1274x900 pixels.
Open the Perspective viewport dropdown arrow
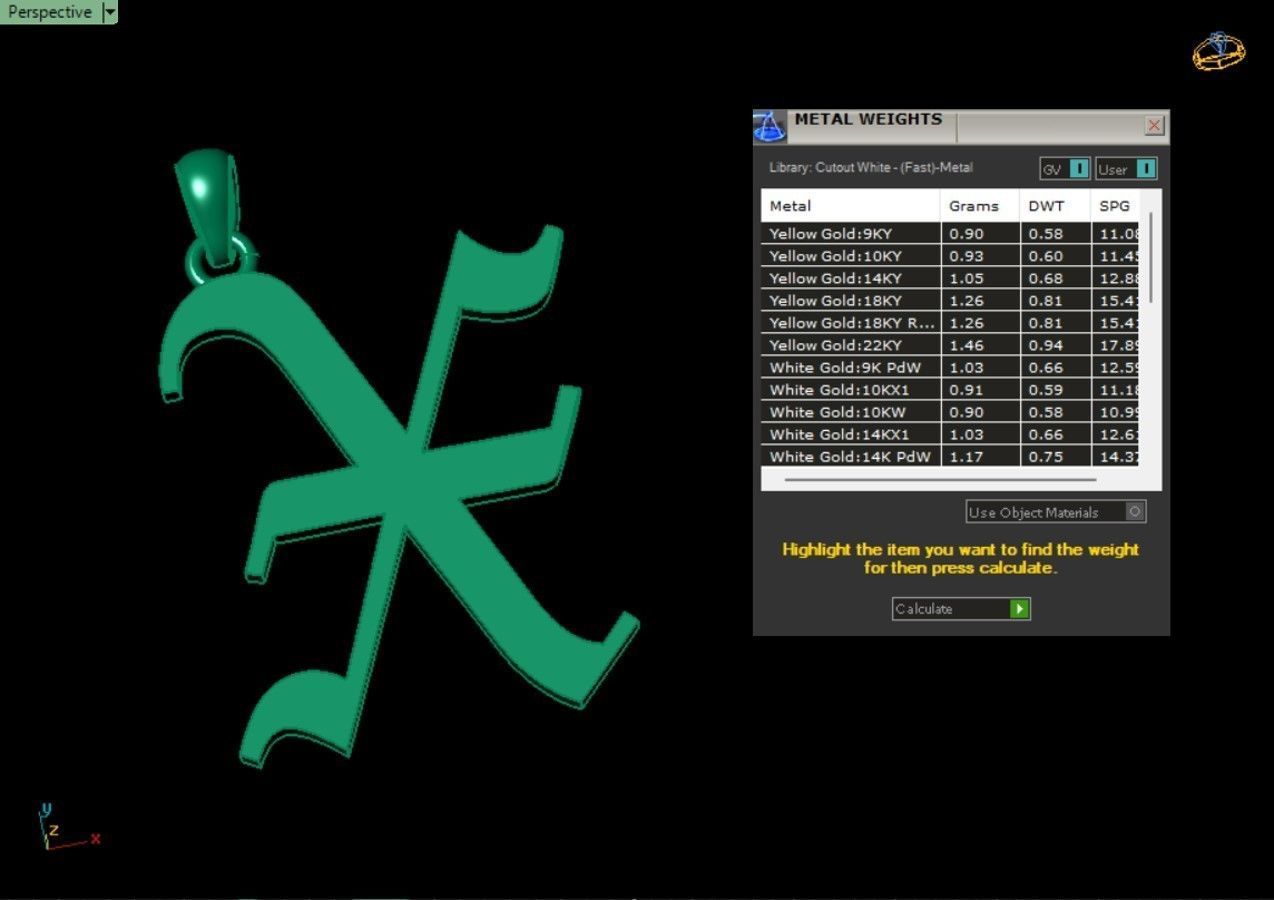point(110,12)
